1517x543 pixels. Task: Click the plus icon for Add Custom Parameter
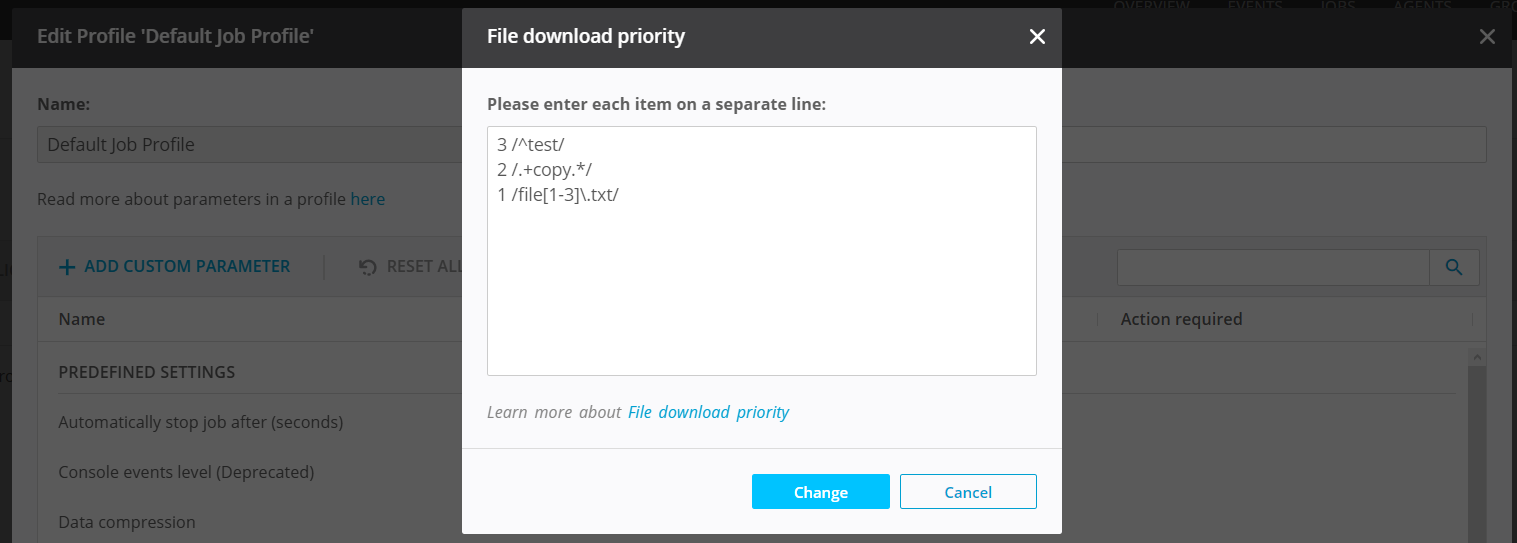[67, 267]
